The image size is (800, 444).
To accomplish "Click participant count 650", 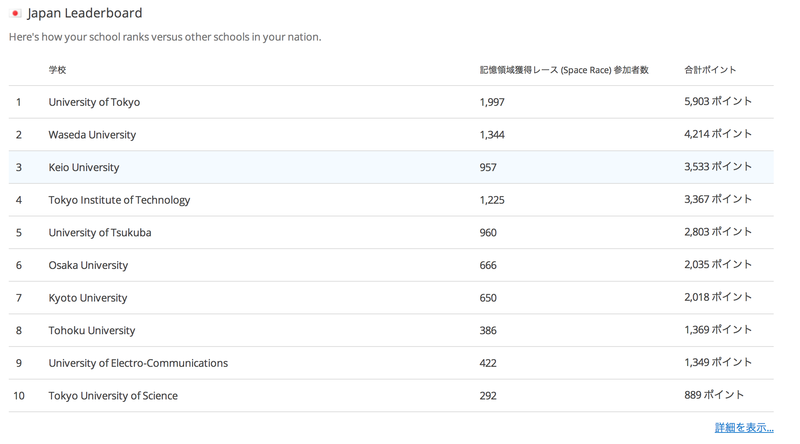I will tap(488, 298).
